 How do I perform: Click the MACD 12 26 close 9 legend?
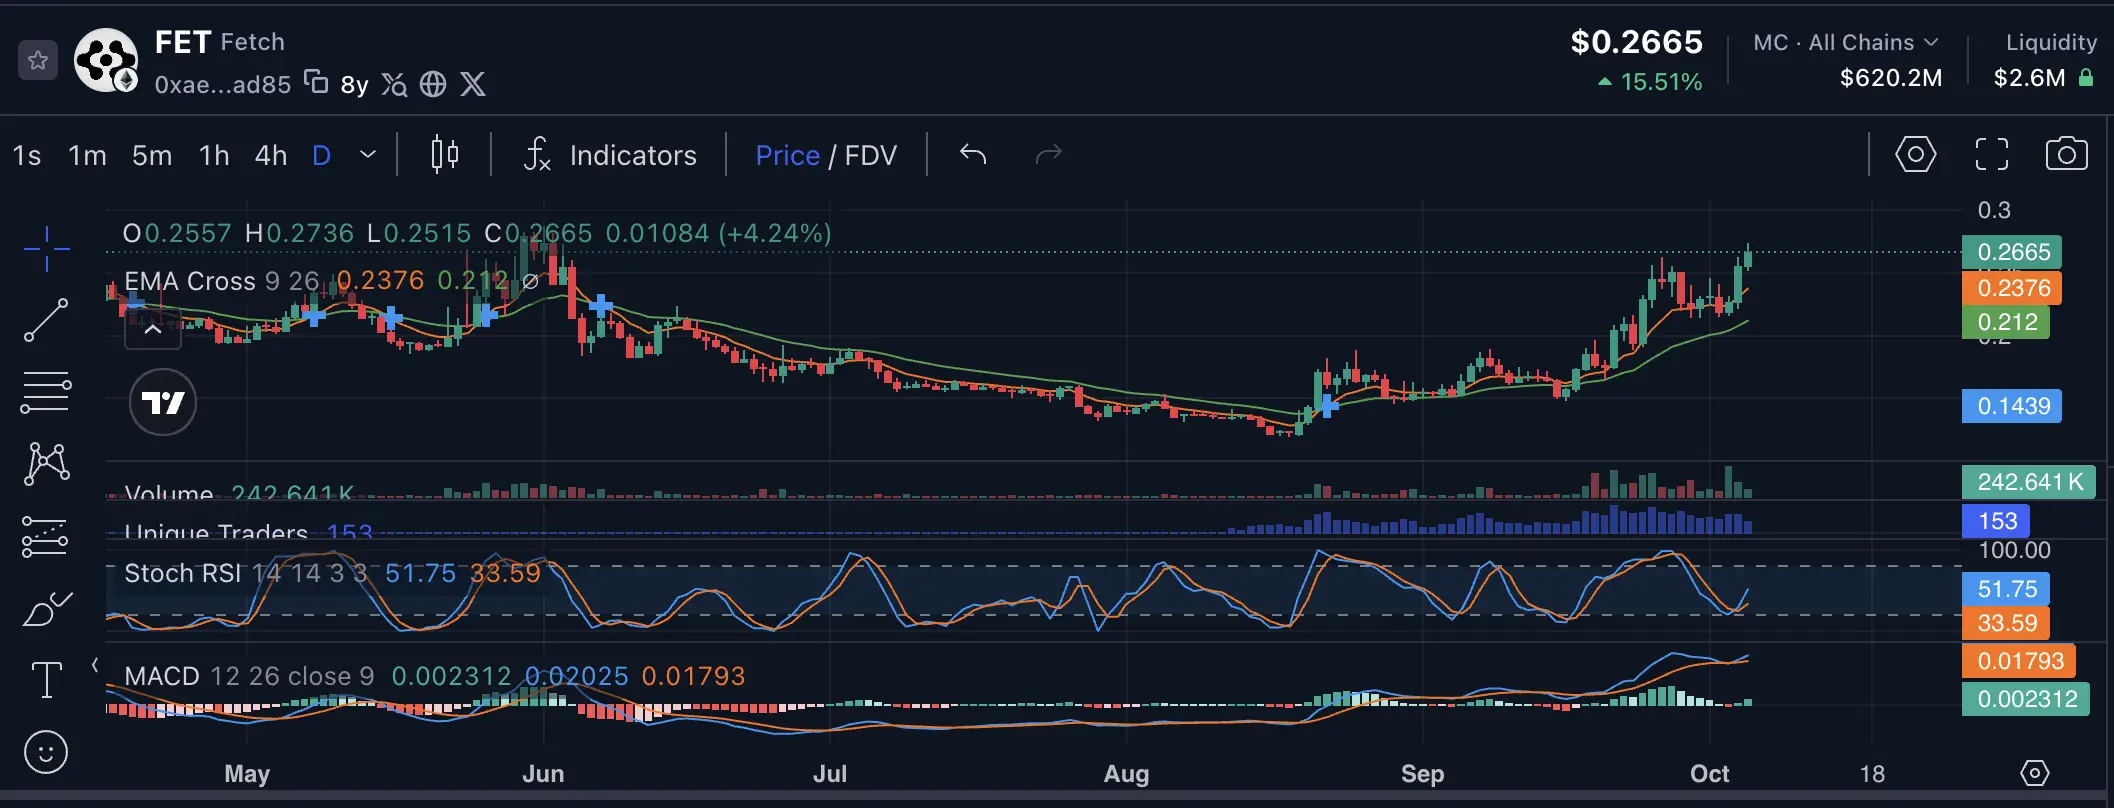coord(249,676)
